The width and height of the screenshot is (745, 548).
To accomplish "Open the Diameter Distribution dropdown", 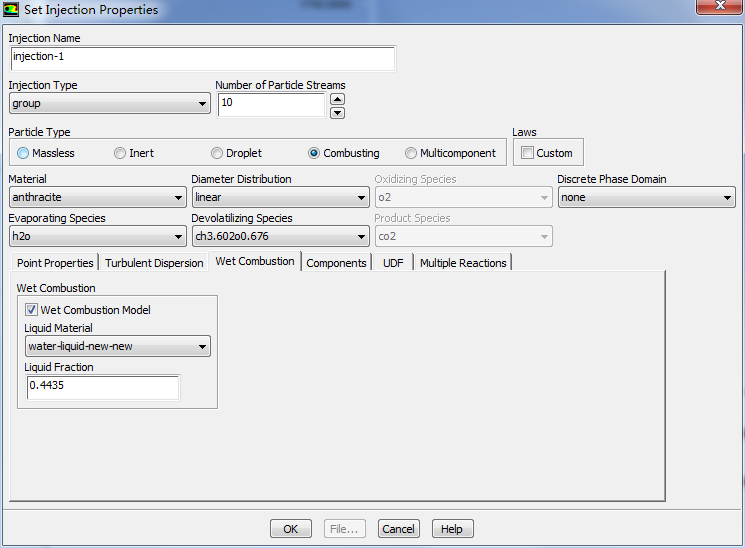I will point(280,198).
